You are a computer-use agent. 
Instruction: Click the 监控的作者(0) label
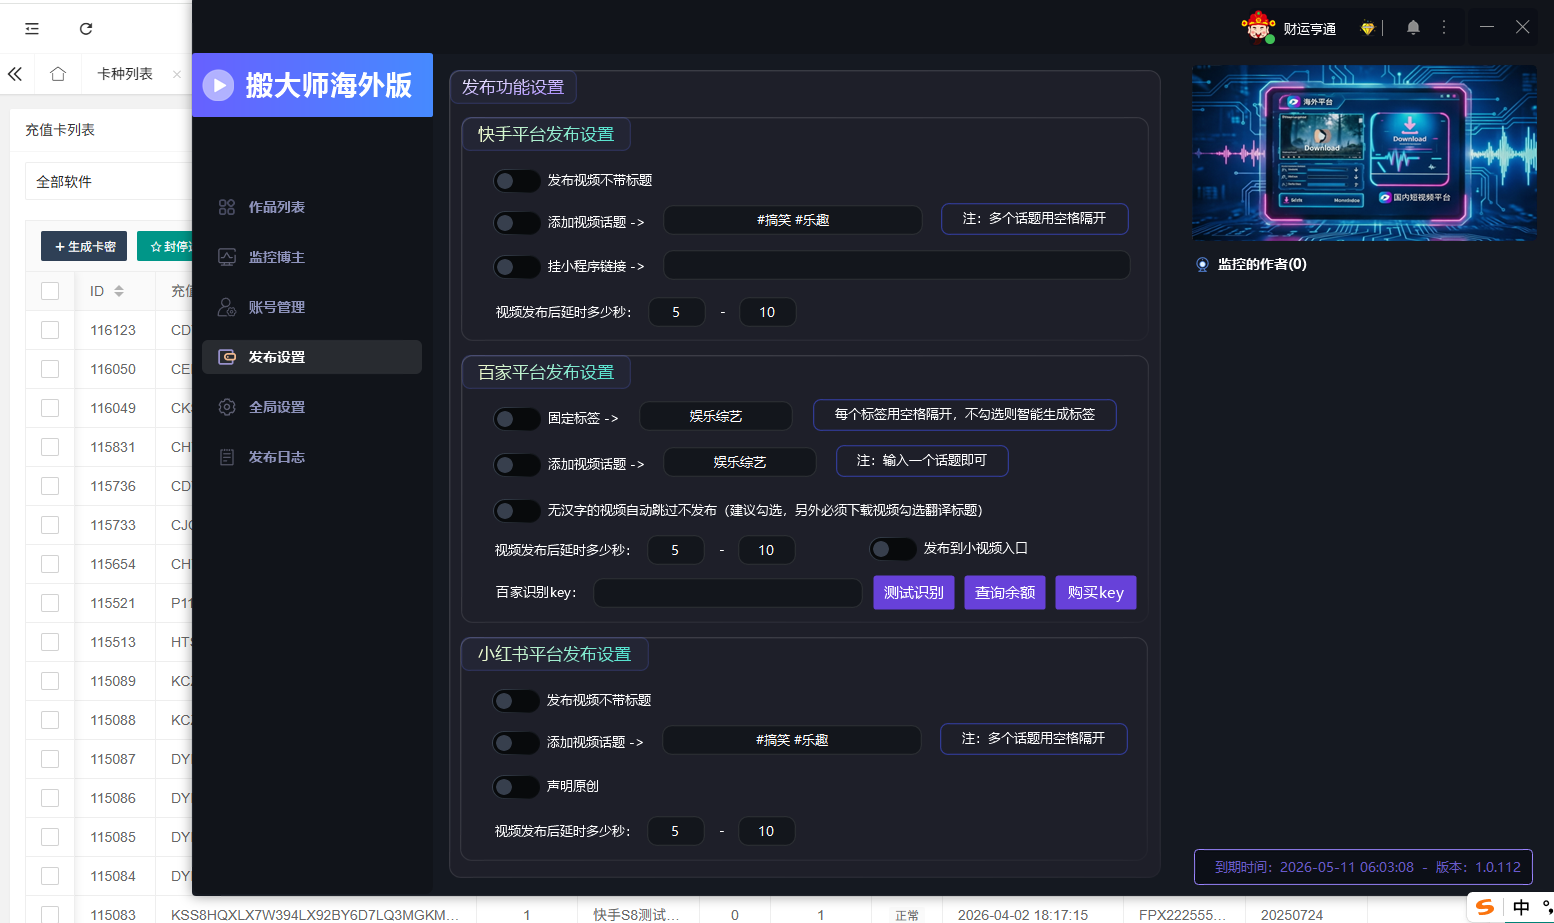(1262, 265)
